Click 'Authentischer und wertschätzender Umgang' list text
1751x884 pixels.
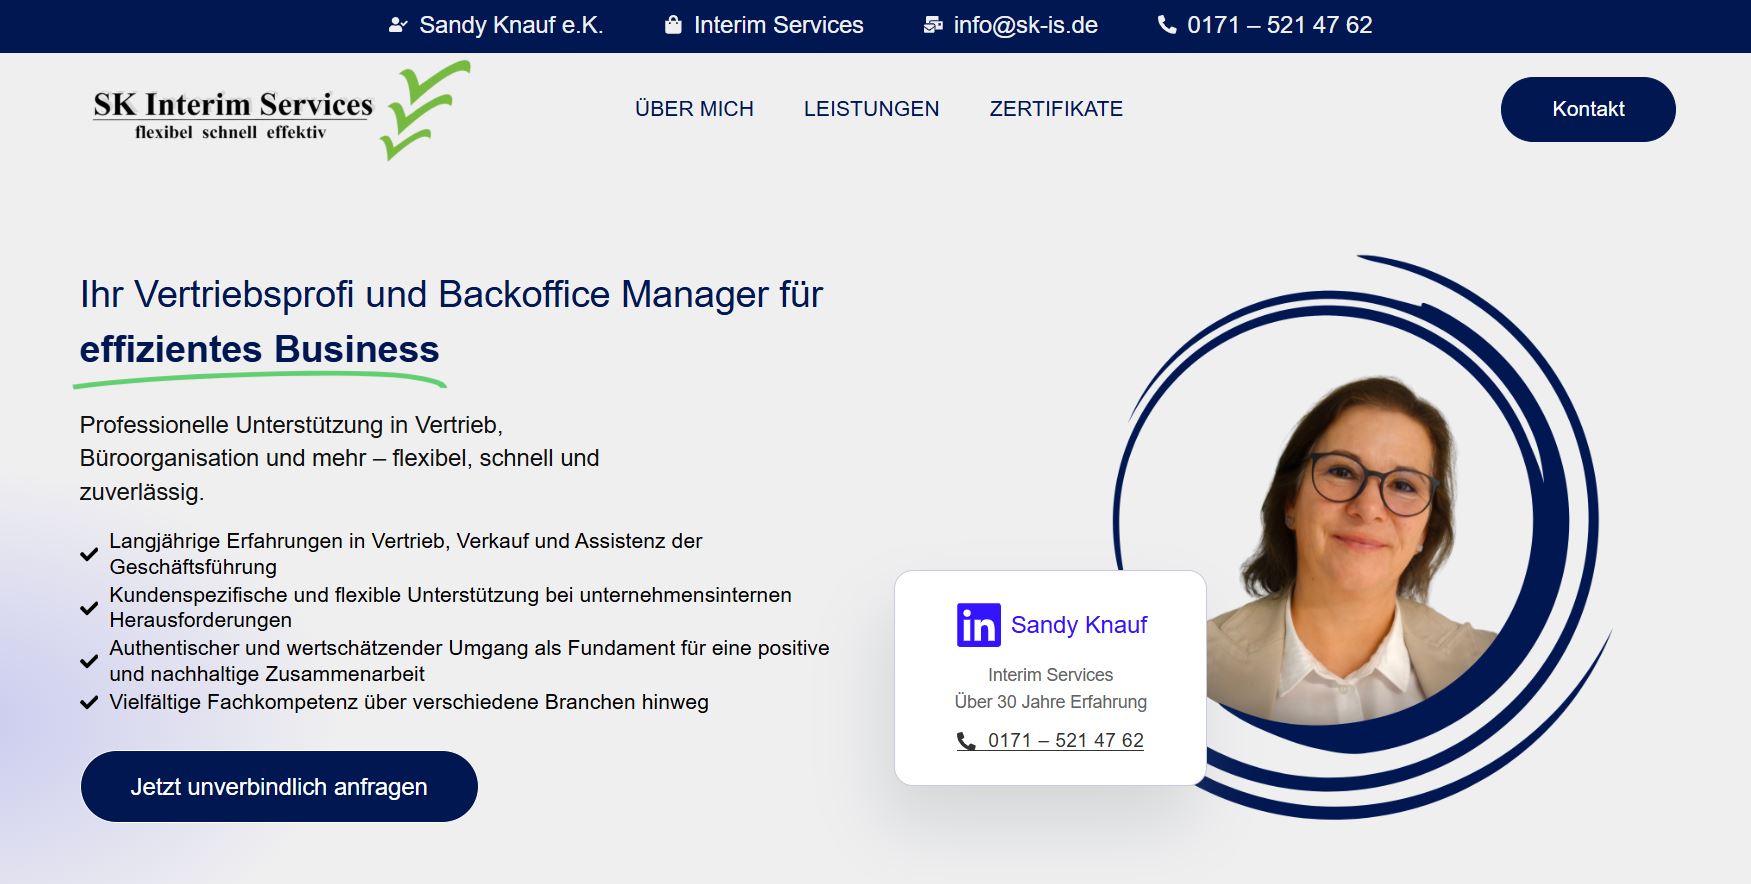[469, 661]
